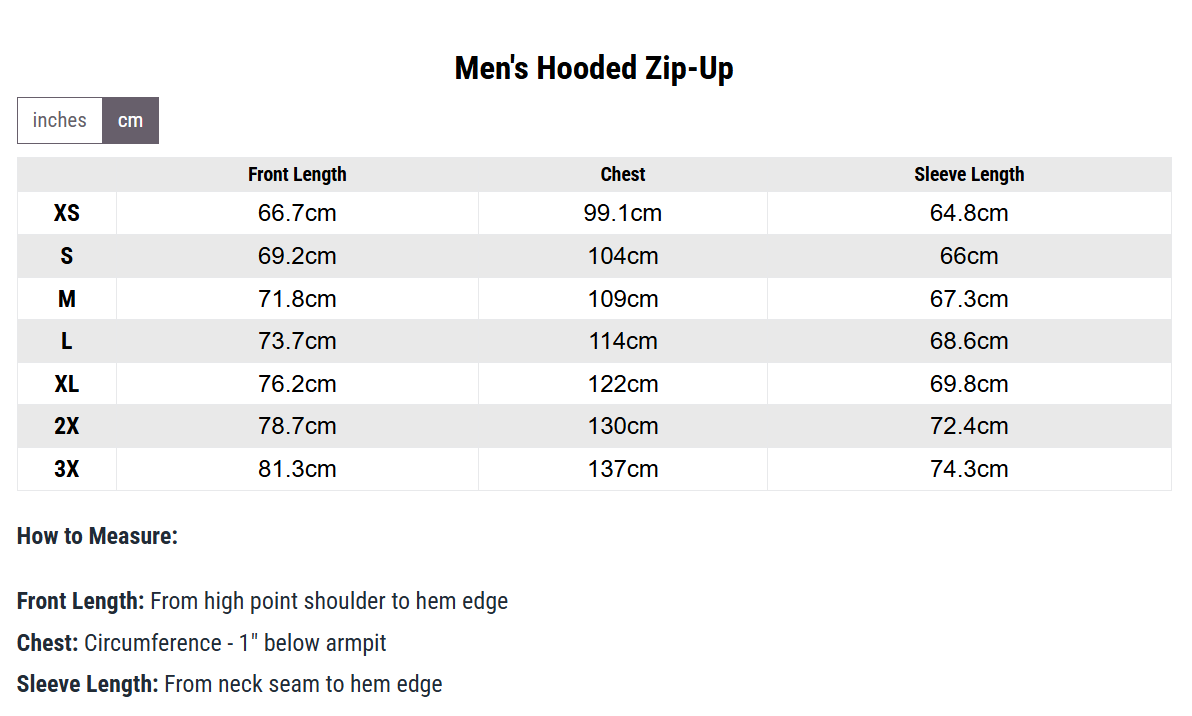1192x716 pixels.
Task: Click the Chest measuring instruction text
Action: tap(201, 643)
